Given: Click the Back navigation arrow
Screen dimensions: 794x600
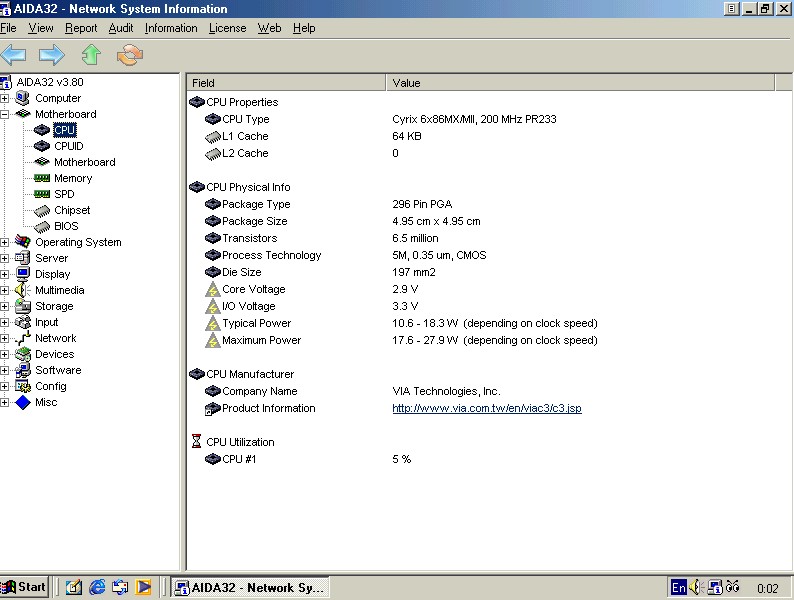Looking at the screenshot, I should click(x=14, y=55).
